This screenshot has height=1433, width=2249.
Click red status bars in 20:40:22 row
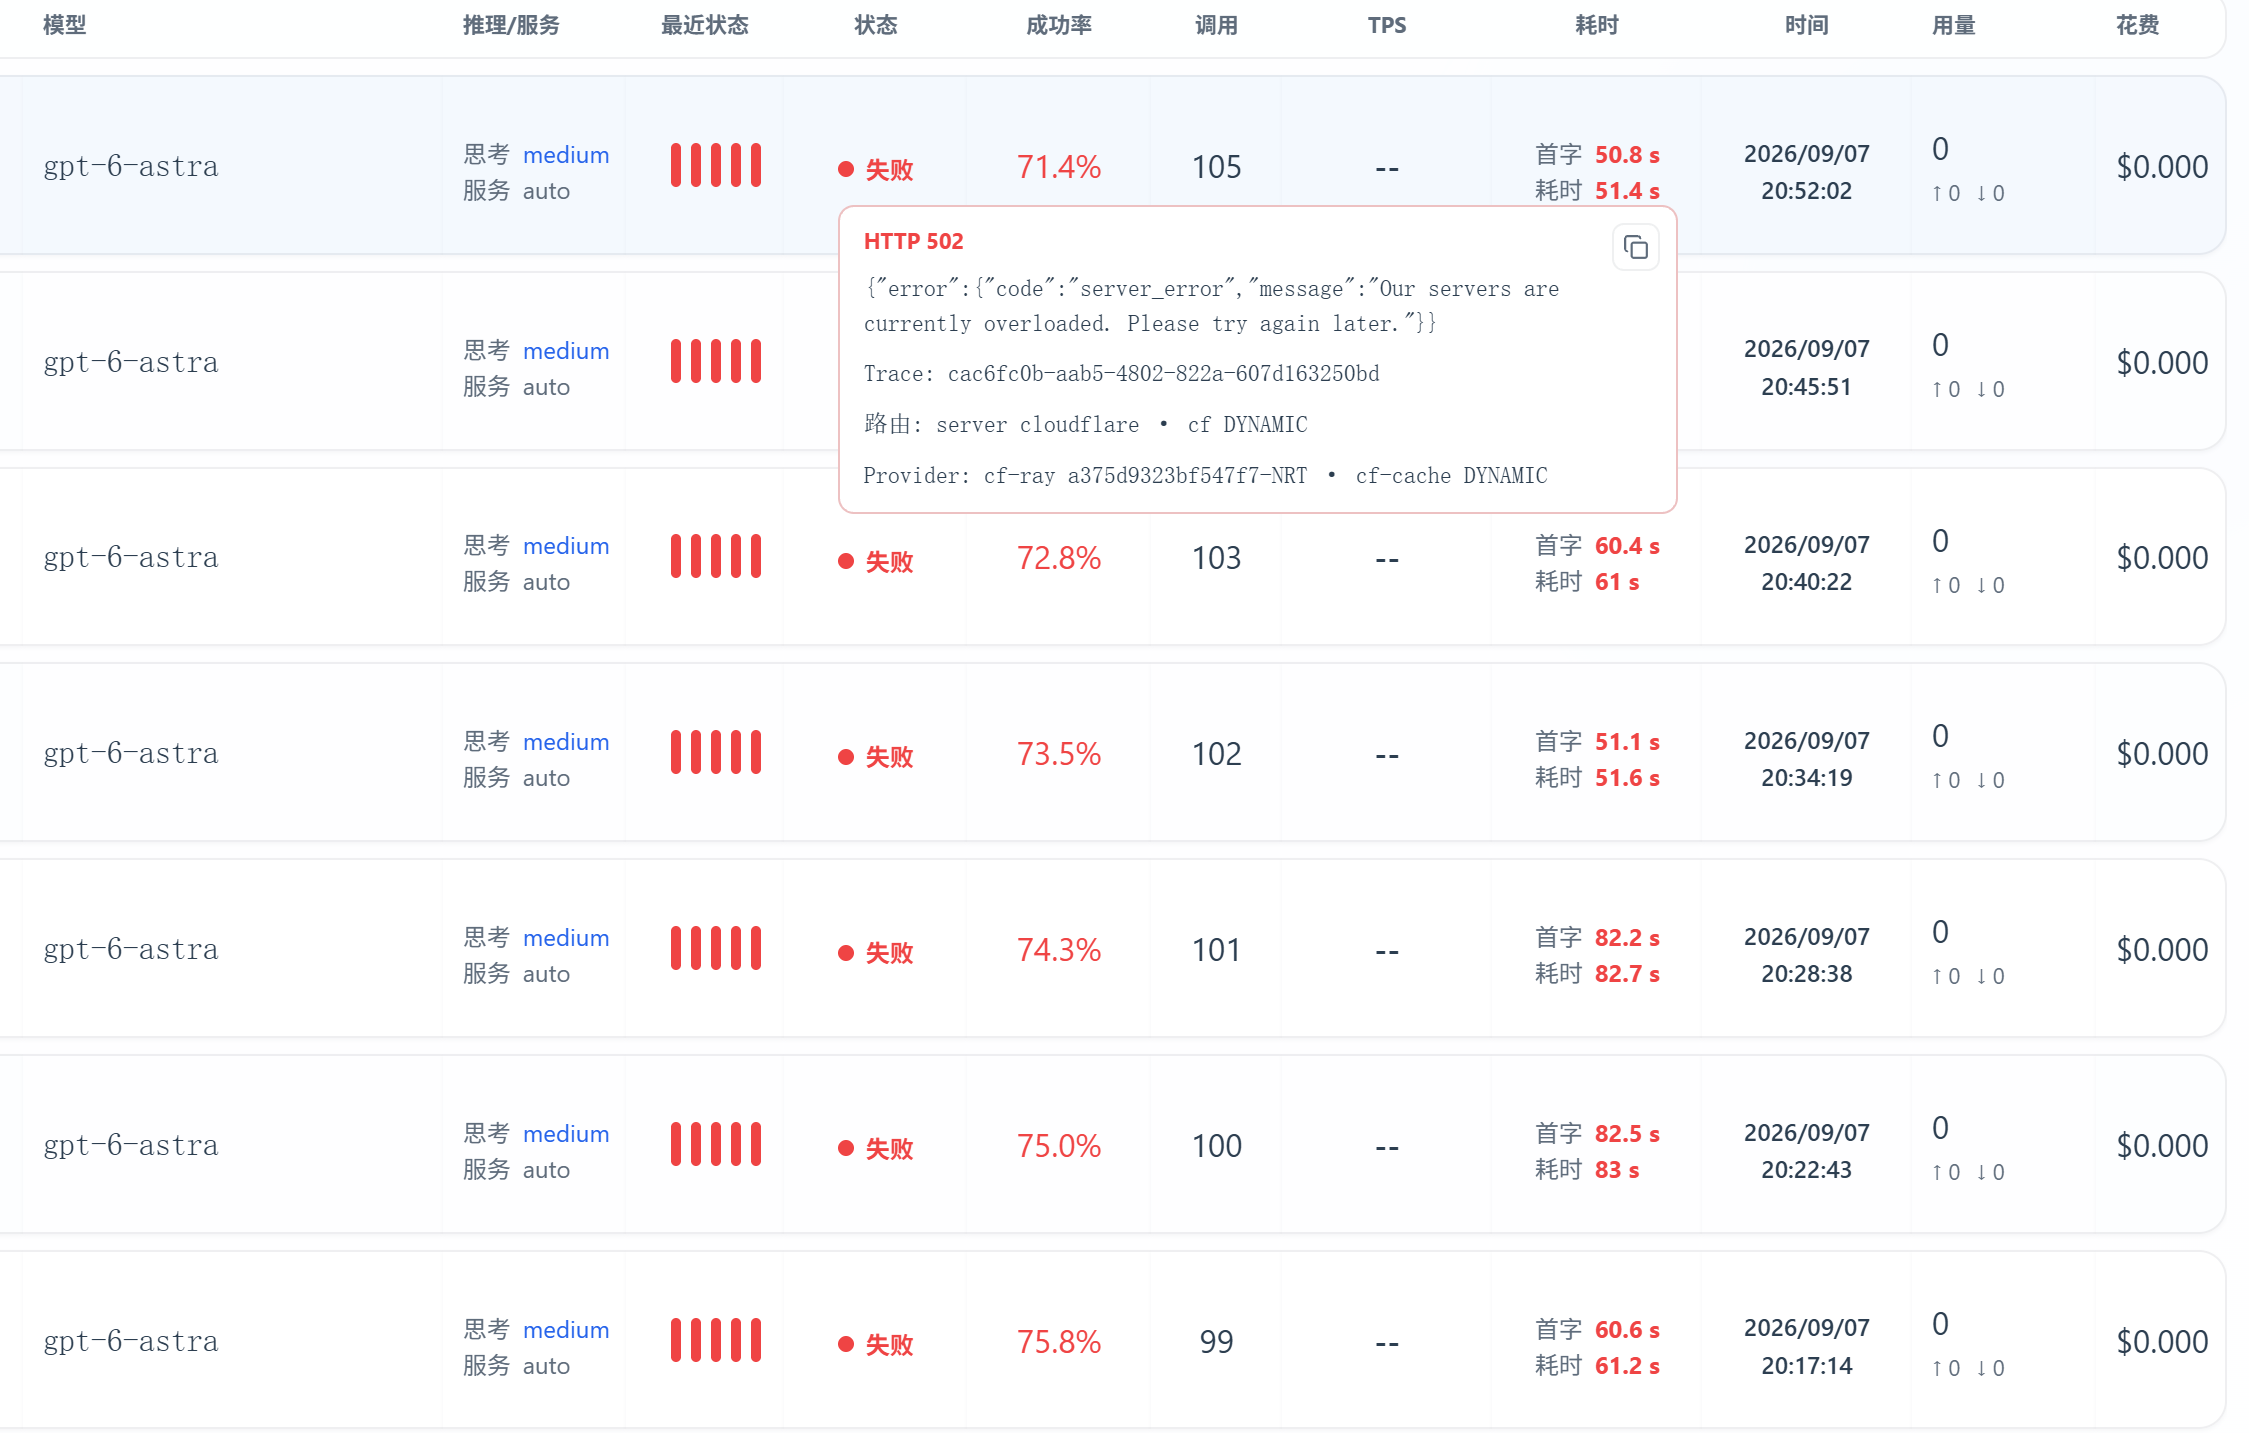pyautogui.click(x=716, y=557)
